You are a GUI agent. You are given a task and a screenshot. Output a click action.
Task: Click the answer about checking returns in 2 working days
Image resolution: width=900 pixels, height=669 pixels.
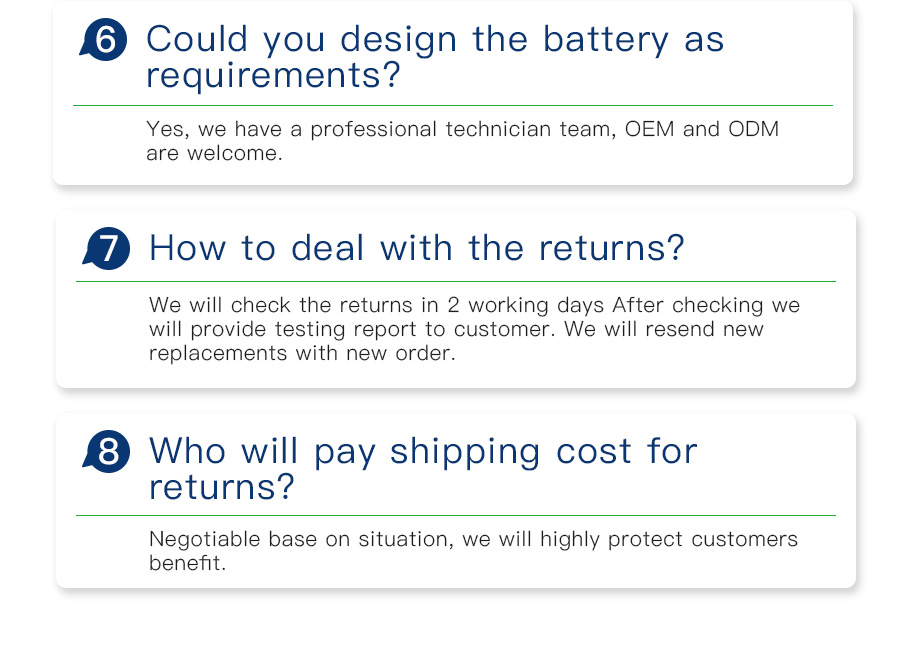pos(474,329)
